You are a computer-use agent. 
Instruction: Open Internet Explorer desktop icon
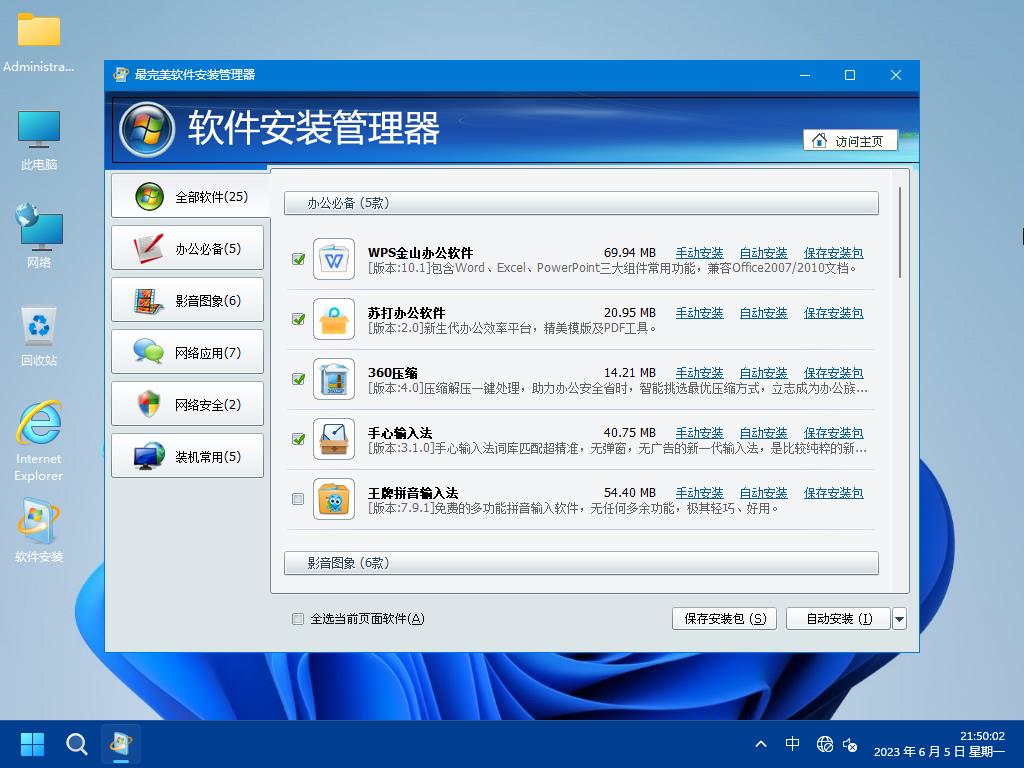[39, 438]
